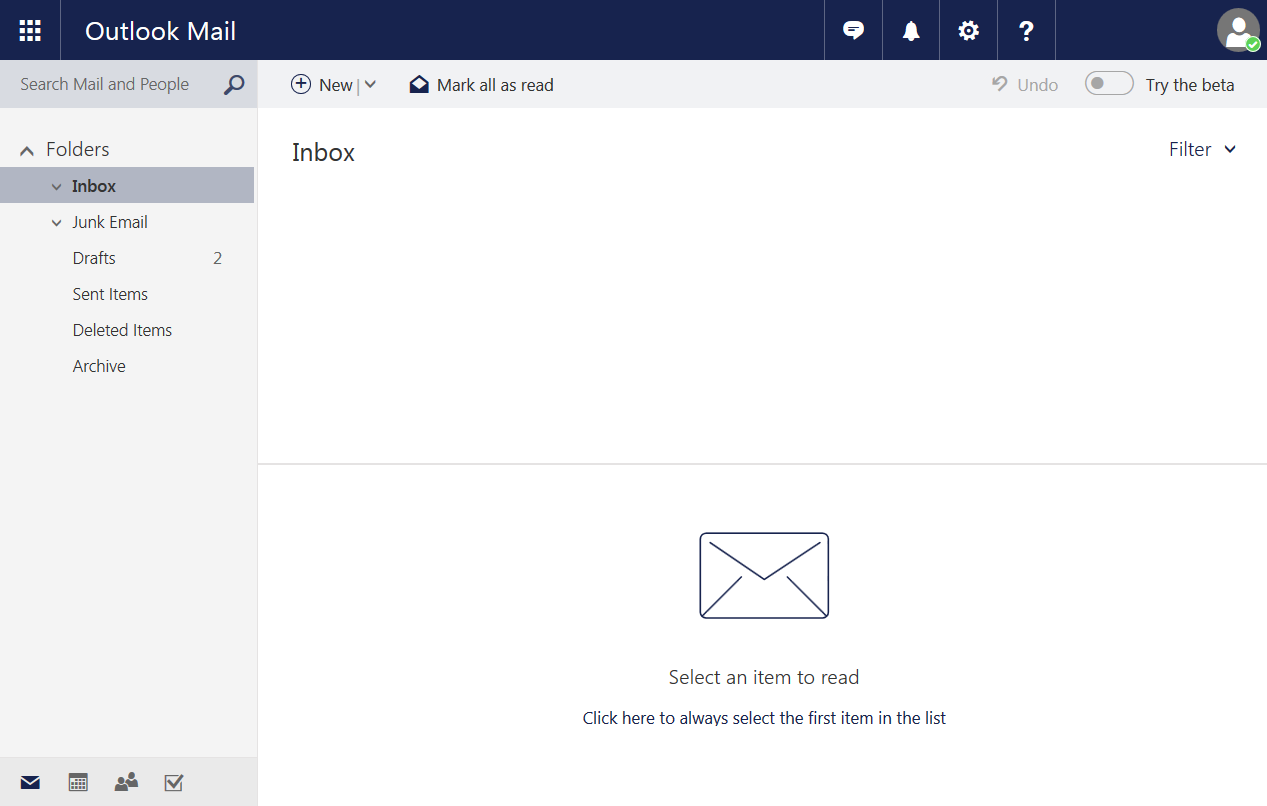
Task: Click Mark all as read label
Action: [495, 85]
